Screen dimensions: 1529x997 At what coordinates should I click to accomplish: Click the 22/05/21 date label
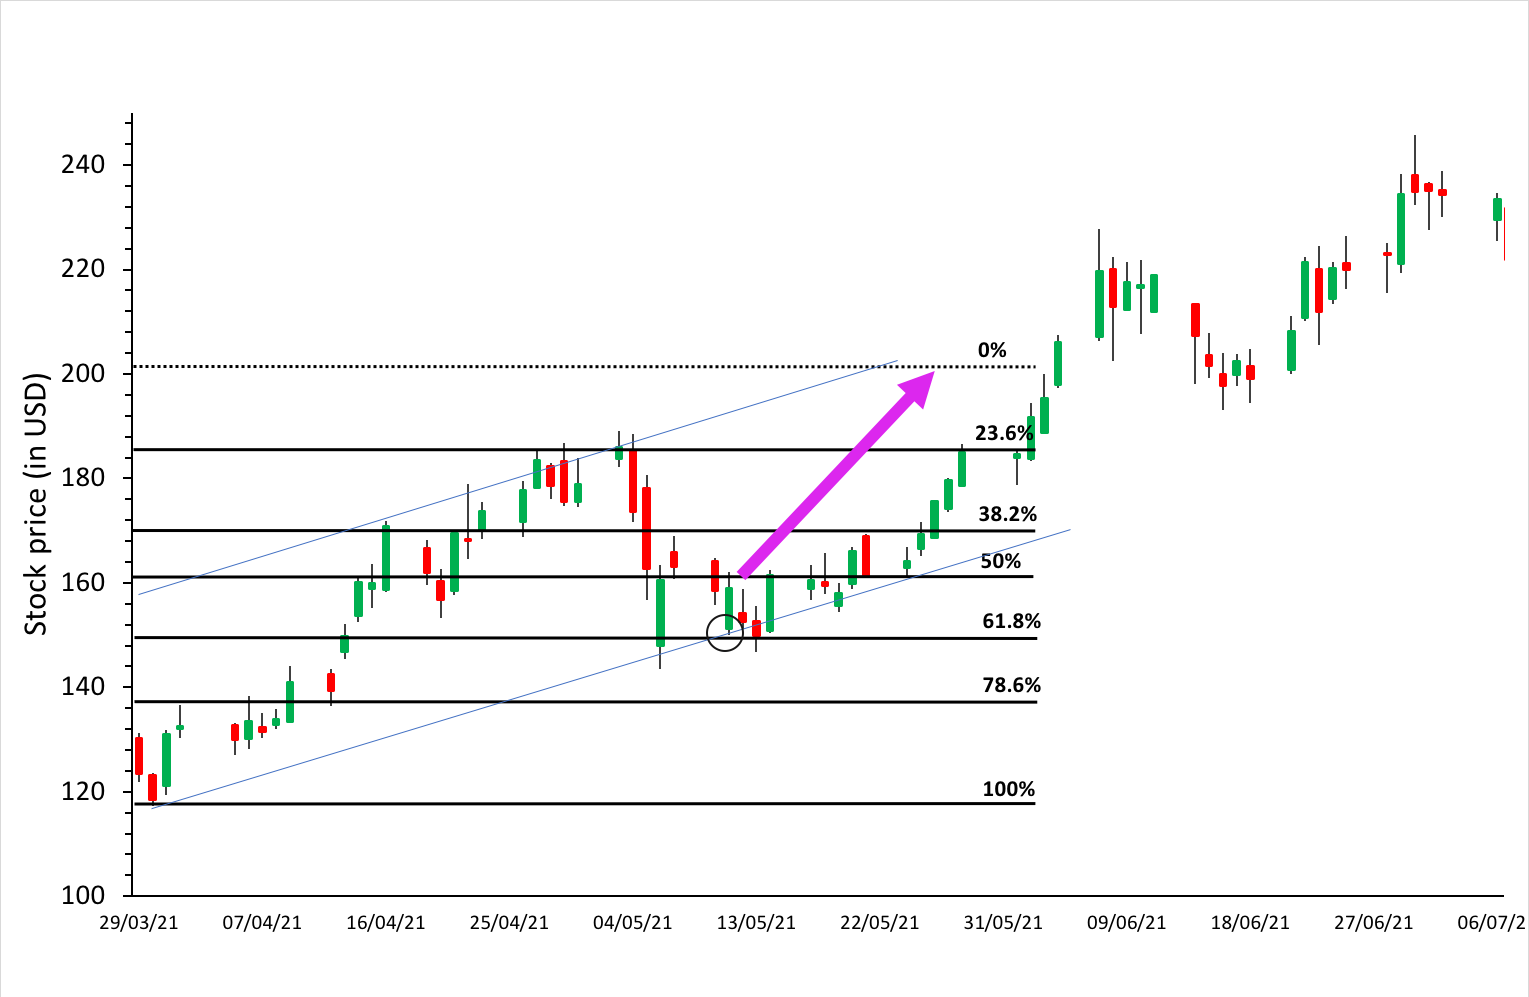click(x=880, y=923)
